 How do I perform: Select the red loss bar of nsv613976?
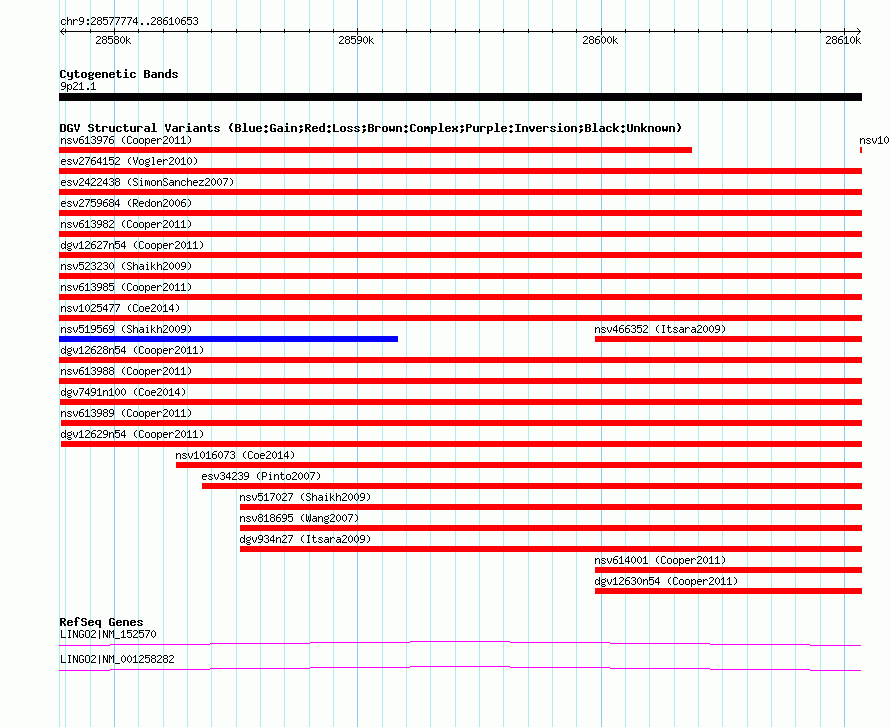pyautogui.click(x=375, y=150)
